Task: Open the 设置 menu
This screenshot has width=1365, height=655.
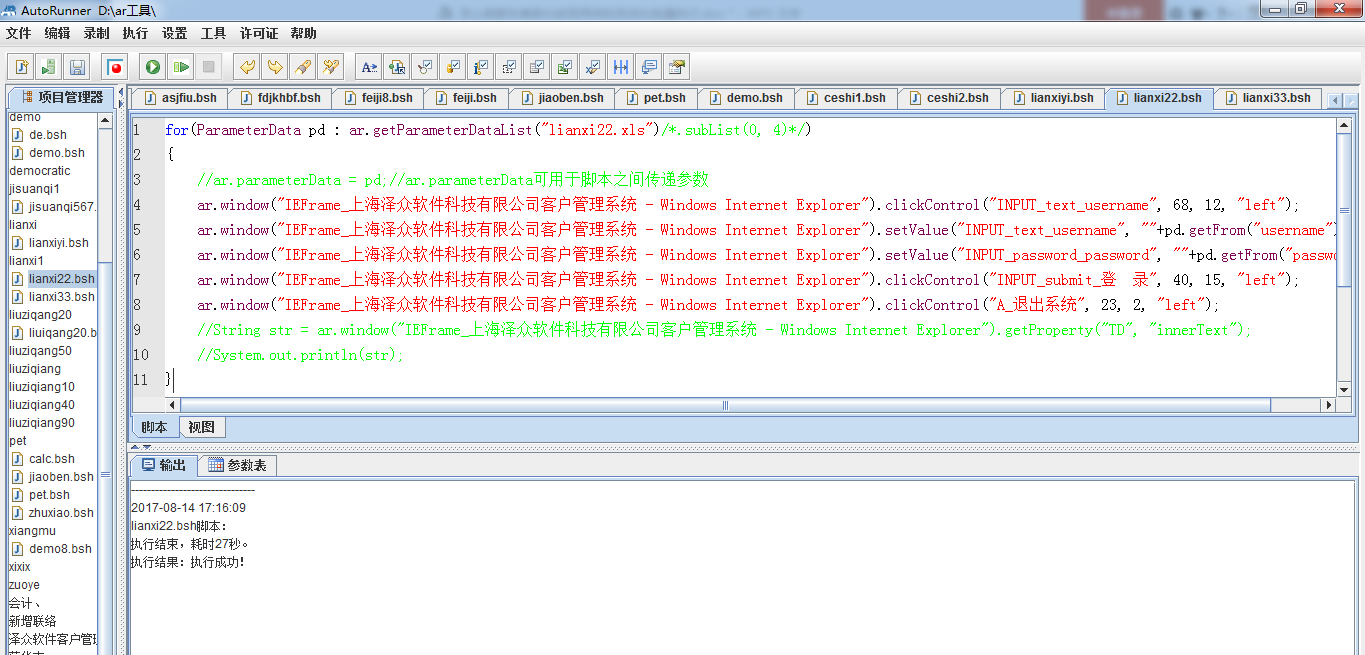Action: (x=174, y=33)
